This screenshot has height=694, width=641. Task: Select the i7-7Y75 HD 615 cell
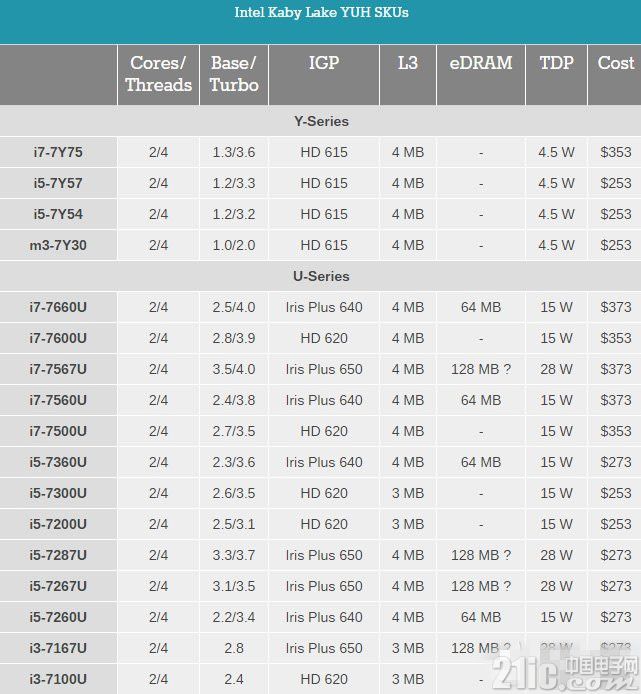tap(324, 152)
